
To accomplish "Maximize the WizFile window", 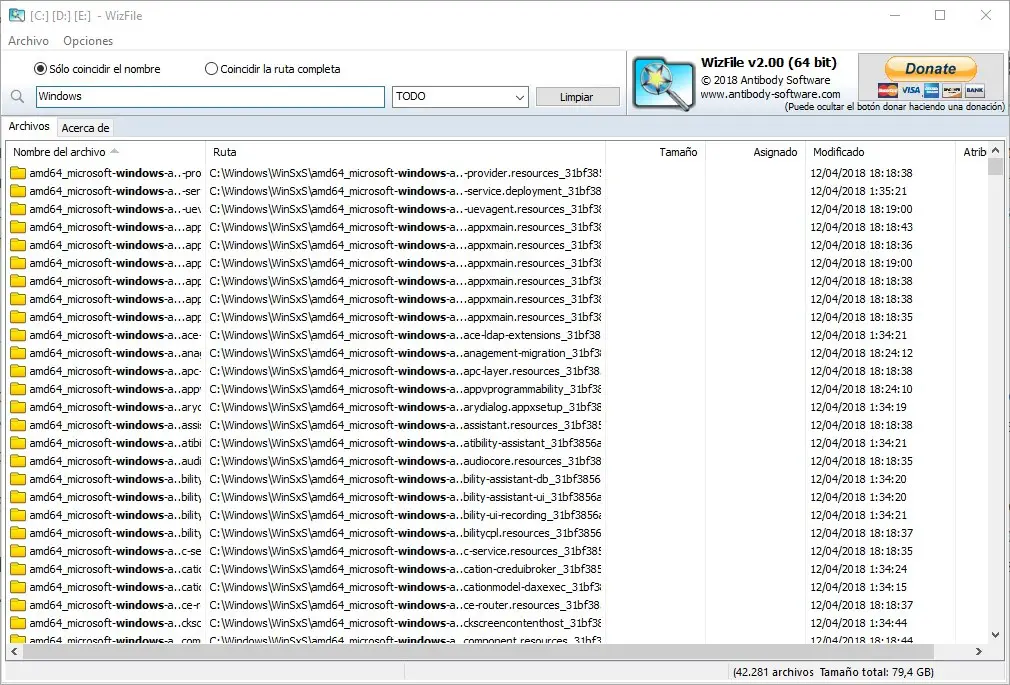I will (940, 15).
